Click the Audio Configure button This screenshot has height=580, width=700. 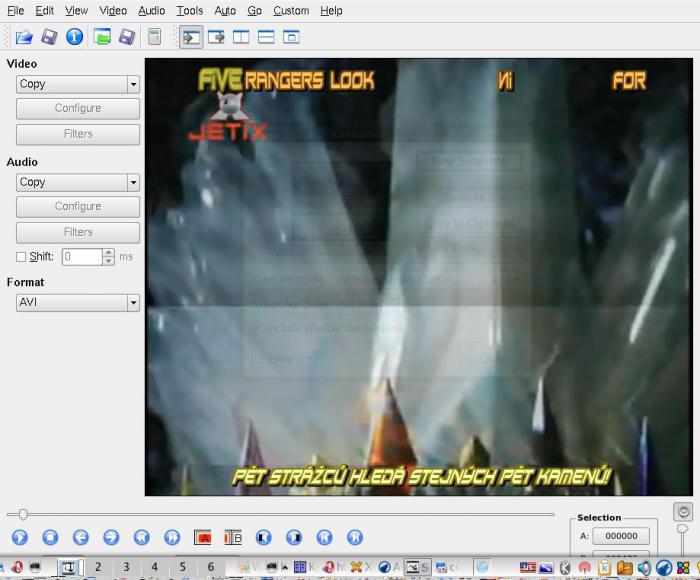click(x=78, y=207)
